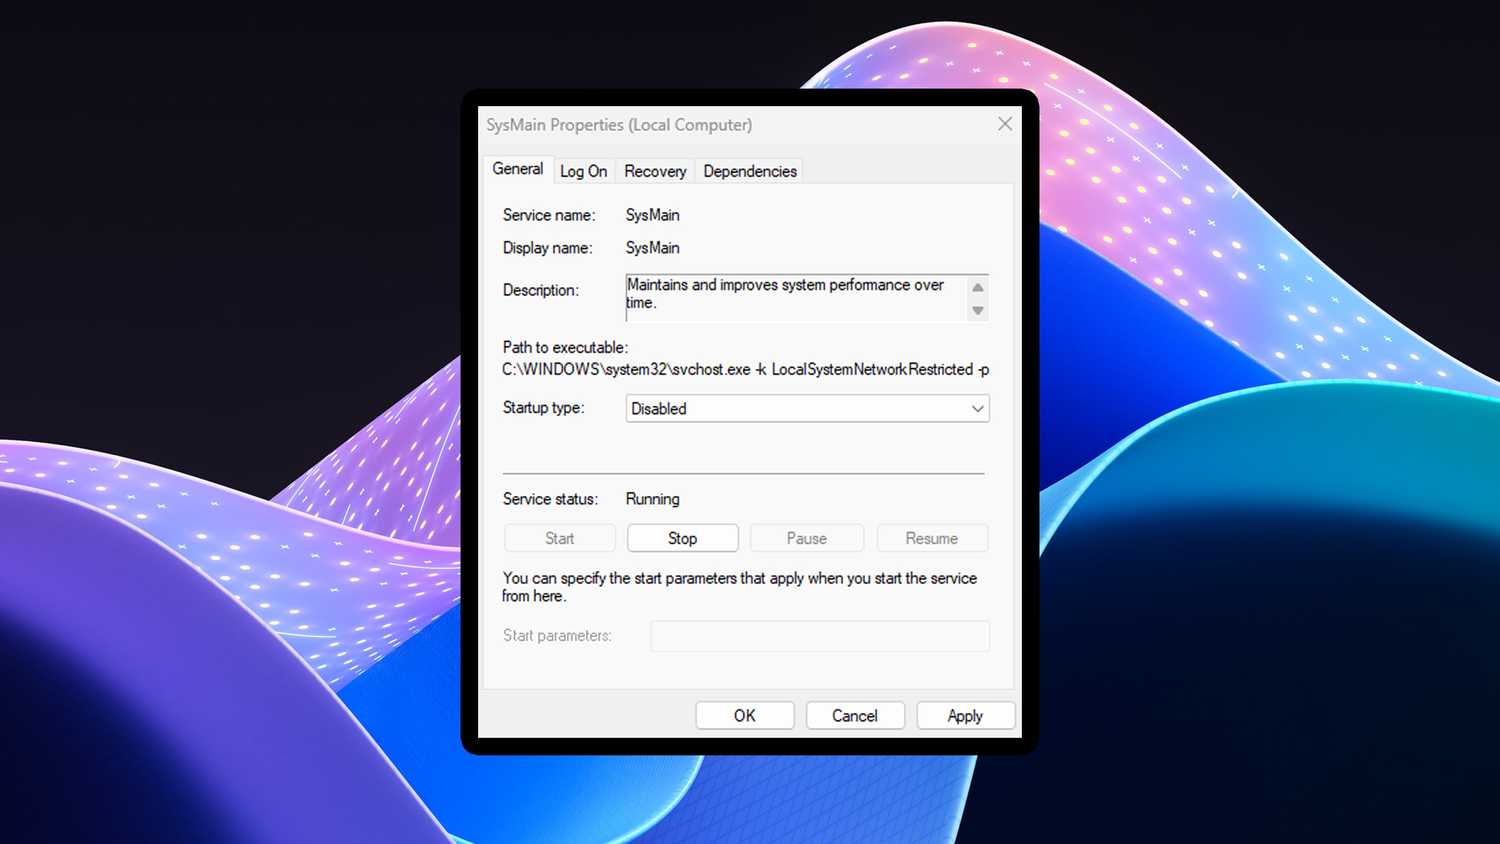1500x844 pixels.
Task: Select the path to executable text
Action: coord(744,369)
